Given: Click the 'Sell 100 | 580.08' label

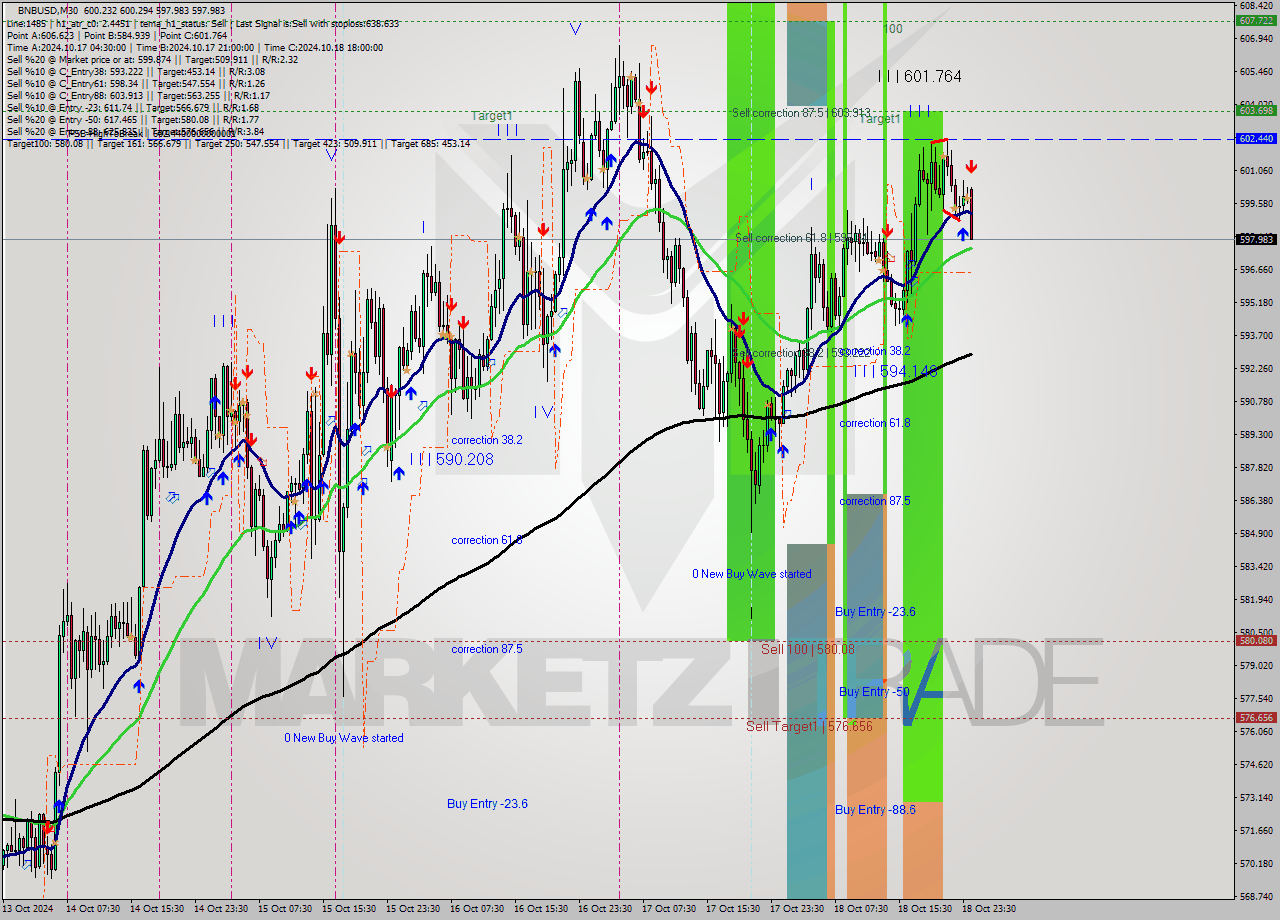Looking at the screenshot, I should point(808,649).
